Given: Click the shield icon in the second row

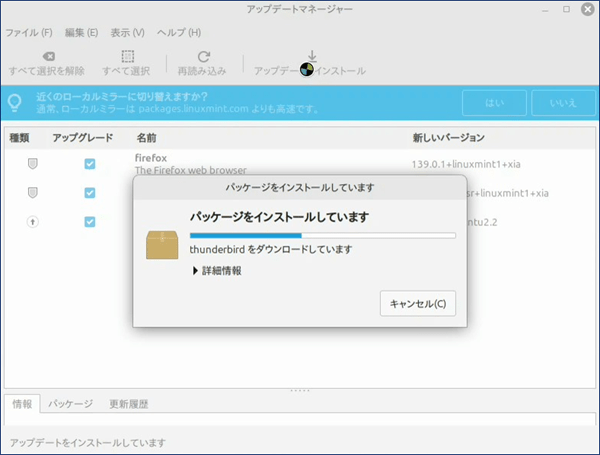Looking at the screenshot, I should click(33, 192).
